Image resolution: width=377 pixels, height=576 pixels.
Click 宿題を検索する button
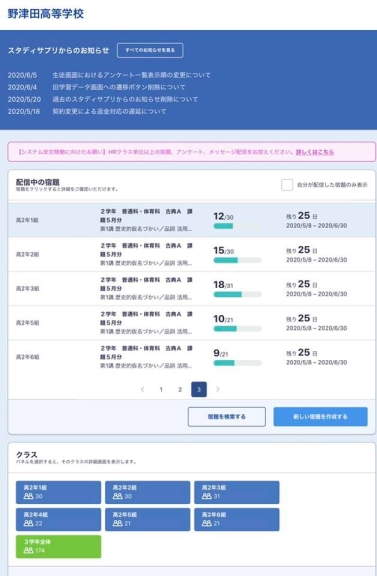(x=227, y=417)
